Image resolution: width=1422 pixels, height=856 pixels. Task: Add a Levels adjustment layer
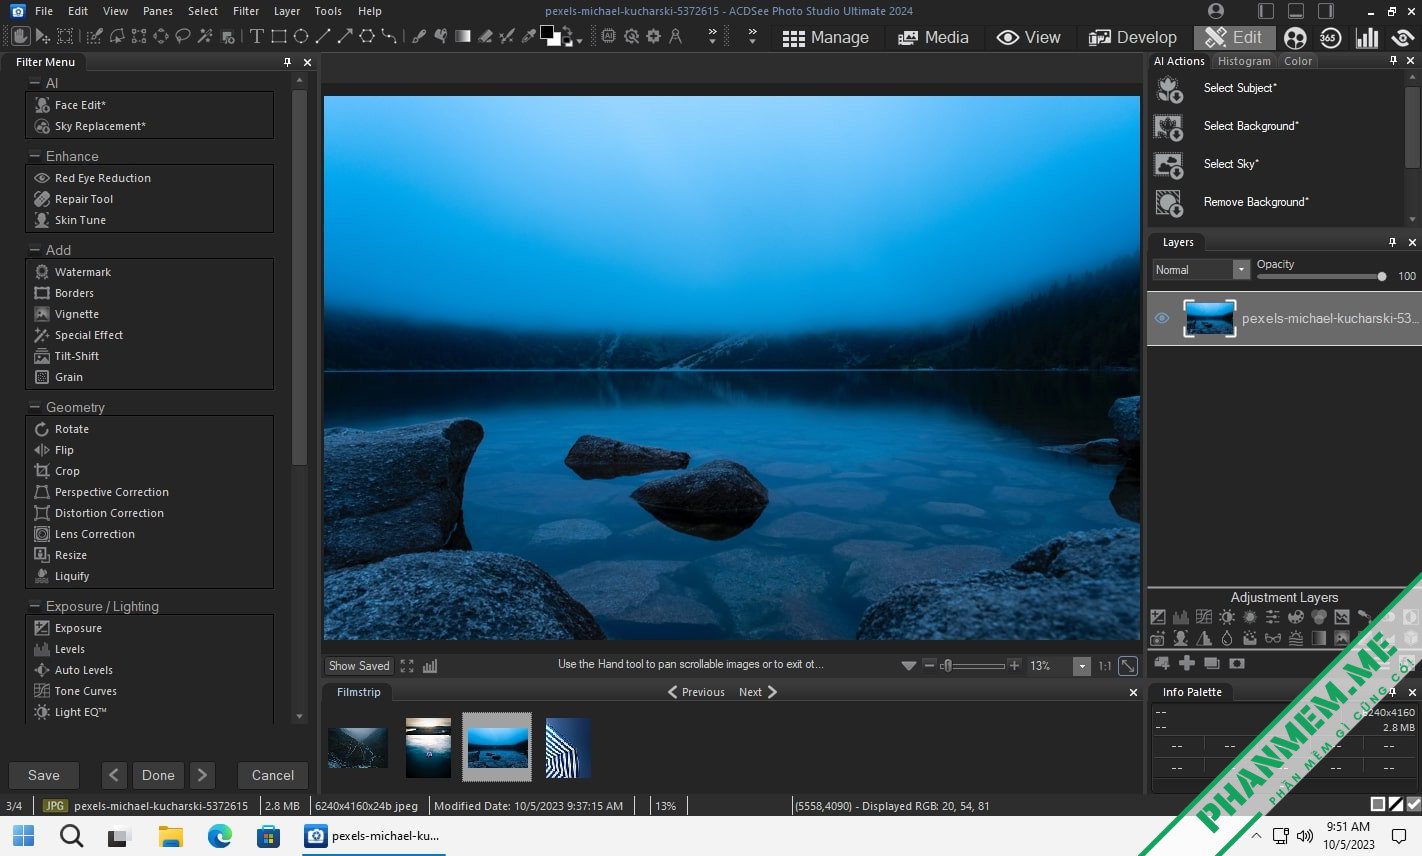coord(1181,617)
